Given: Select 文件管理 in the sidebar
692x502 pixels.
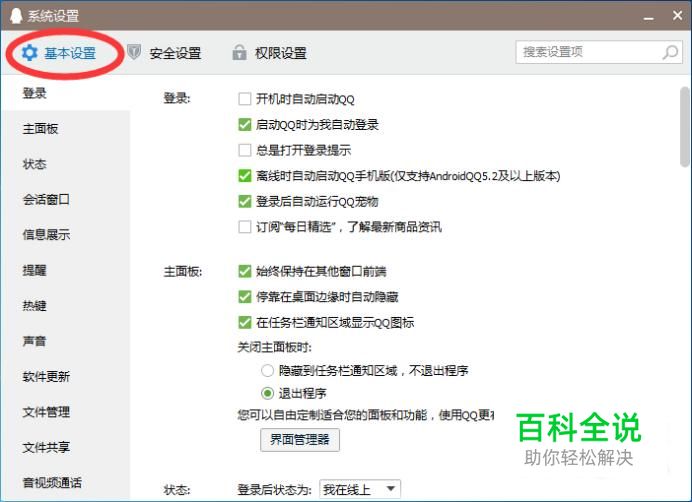Looking at the screenshot, I should pos(65,412).
